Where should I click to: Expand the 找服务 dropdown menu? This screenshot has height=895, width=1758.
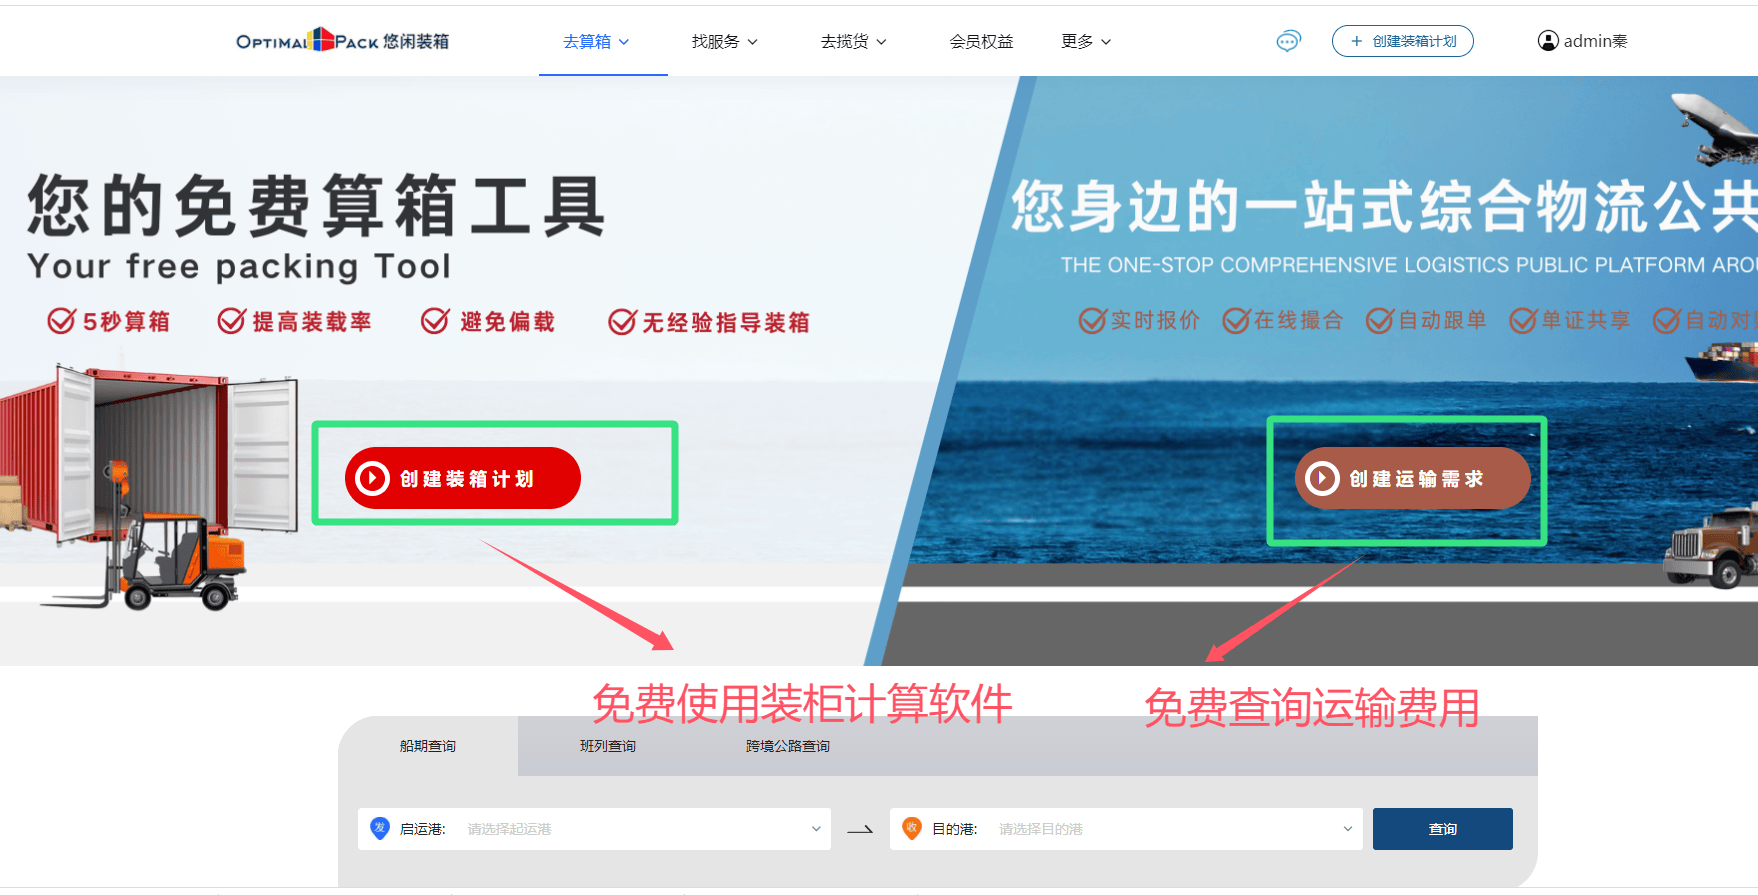(724, 41)
